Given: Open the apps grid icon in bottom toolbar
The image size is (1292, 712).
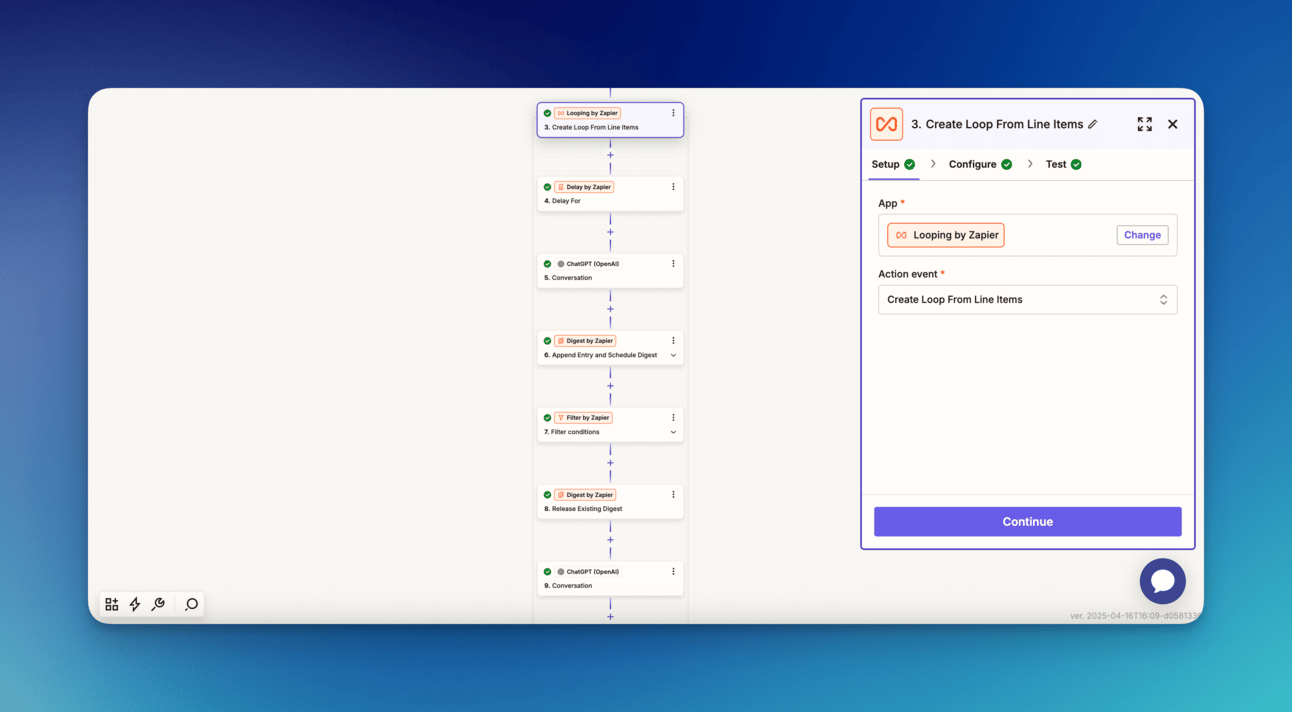Looking at the screenshot, I should [x=112, y=604].
